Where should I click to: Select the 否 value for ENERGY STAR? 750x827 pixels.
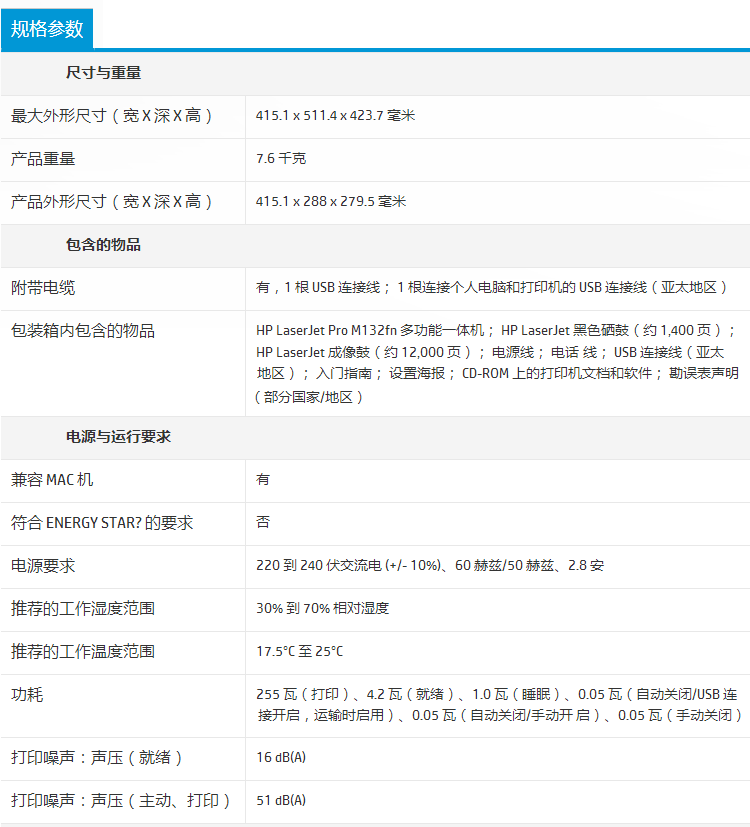263,522
